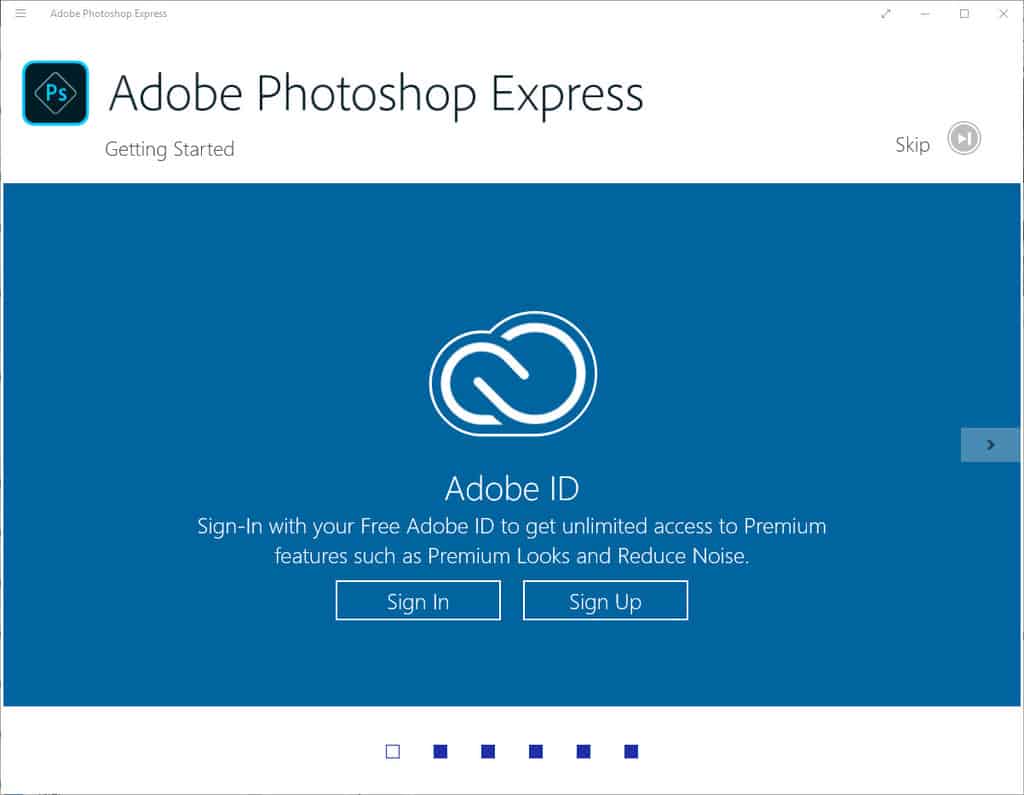This screenshot has width=1024, height=795.
Task: Use the pagination squares to jump to slide three
Action: pyautogui.click(x=488, y=751)
